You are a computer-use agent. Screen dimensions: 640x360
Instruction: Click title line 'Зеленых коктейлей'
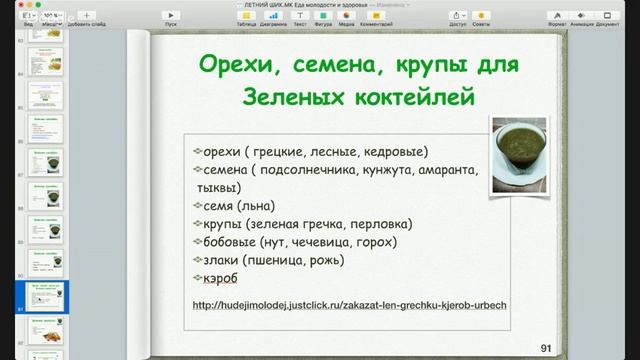click(359, 97)
